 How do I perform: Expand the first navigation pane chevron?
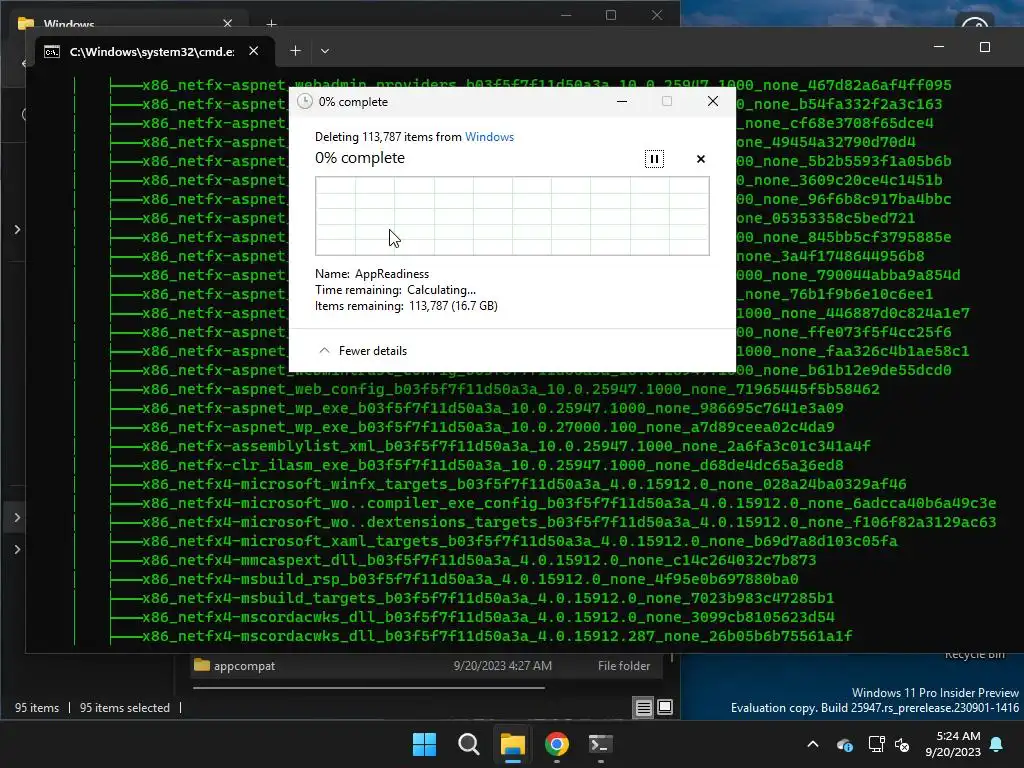(x=18, y=229)
